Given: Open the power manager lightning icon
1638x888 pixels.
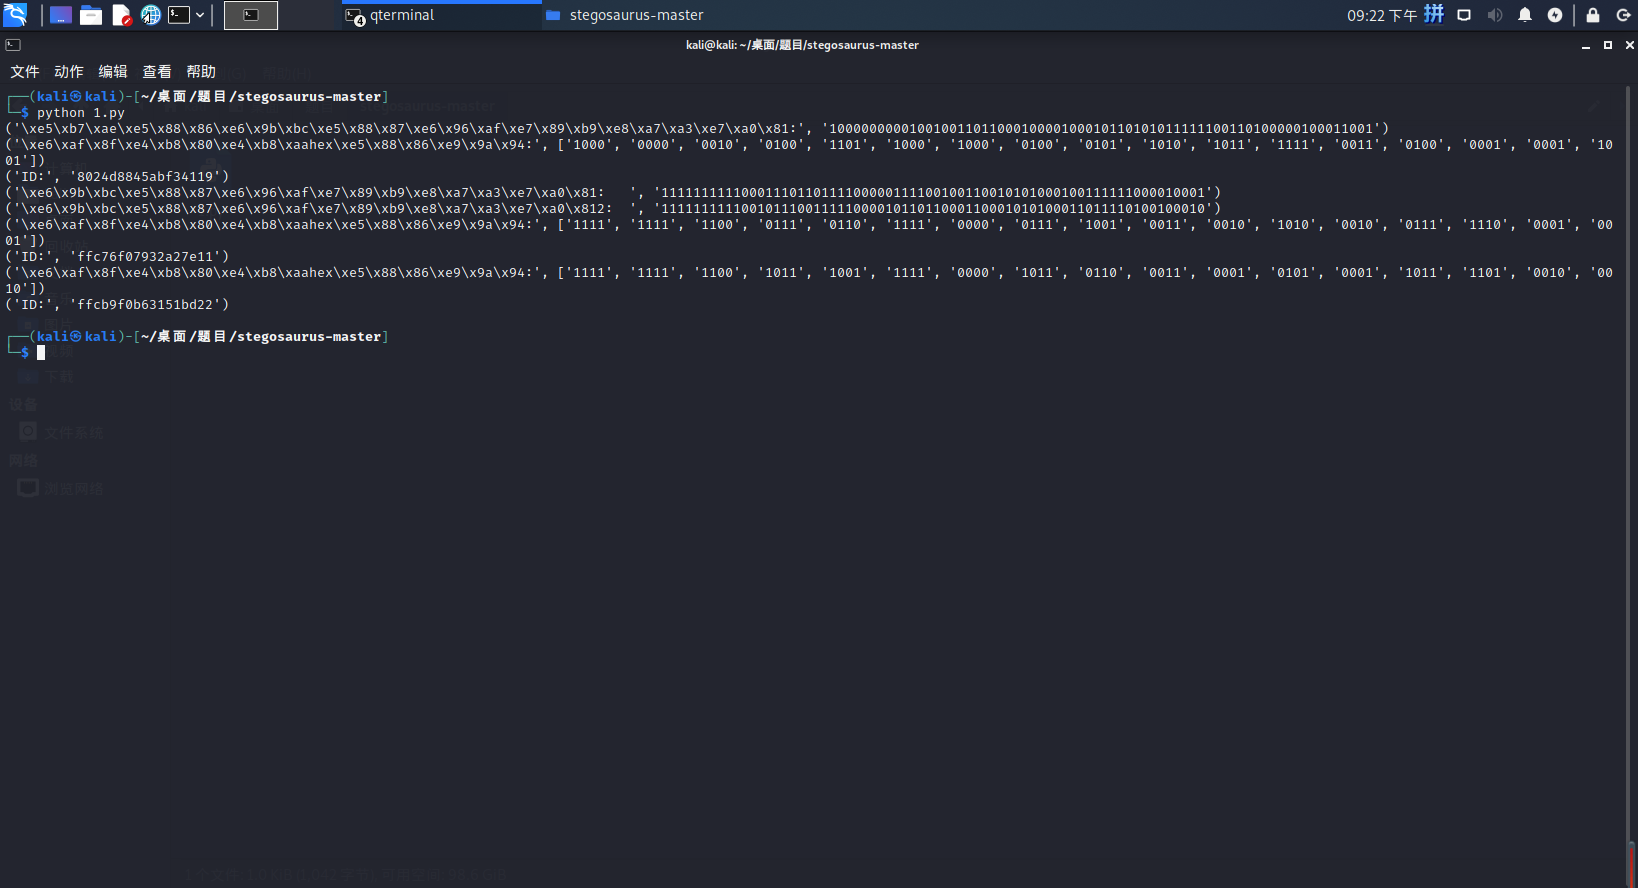Looking at the screenshot, I should coord(1555,15).
